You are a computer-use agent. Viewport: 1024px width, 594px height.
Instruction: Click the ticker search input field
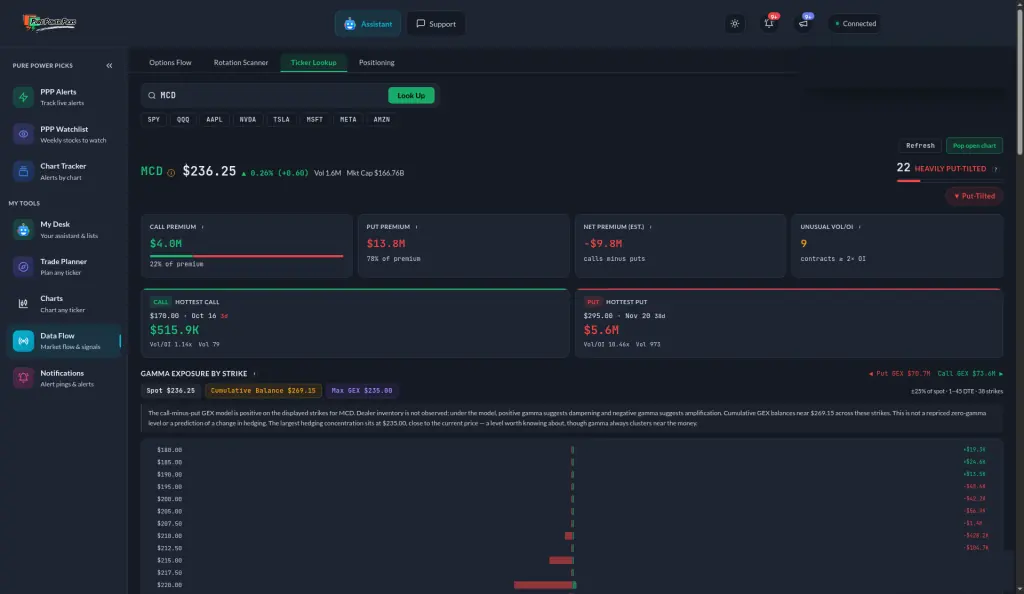271,95
